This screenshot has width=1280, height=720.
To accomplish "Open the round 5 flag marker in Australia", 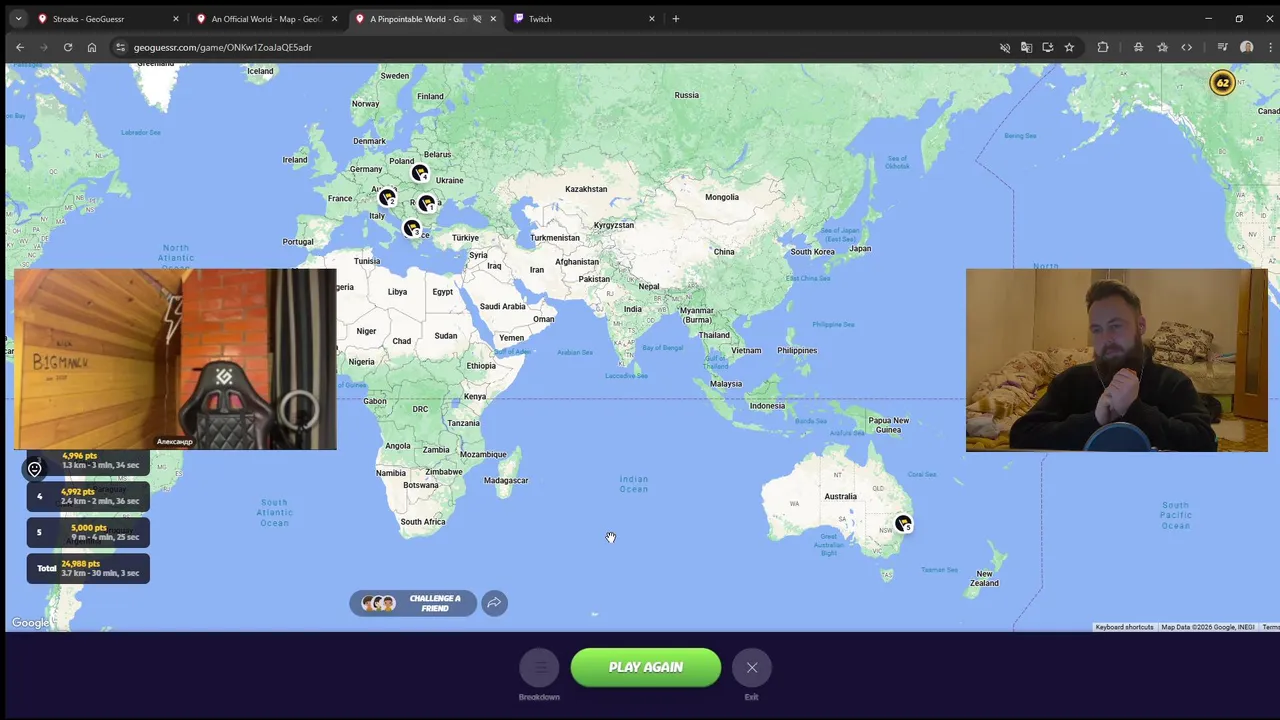I will point(904,523).
